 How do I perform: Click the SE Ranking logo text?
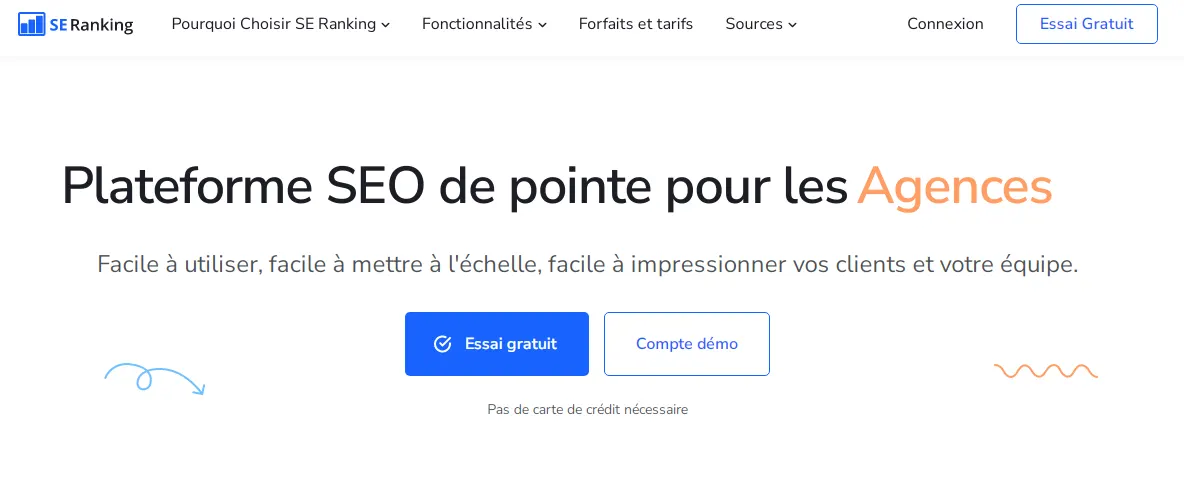pos(91,25)
